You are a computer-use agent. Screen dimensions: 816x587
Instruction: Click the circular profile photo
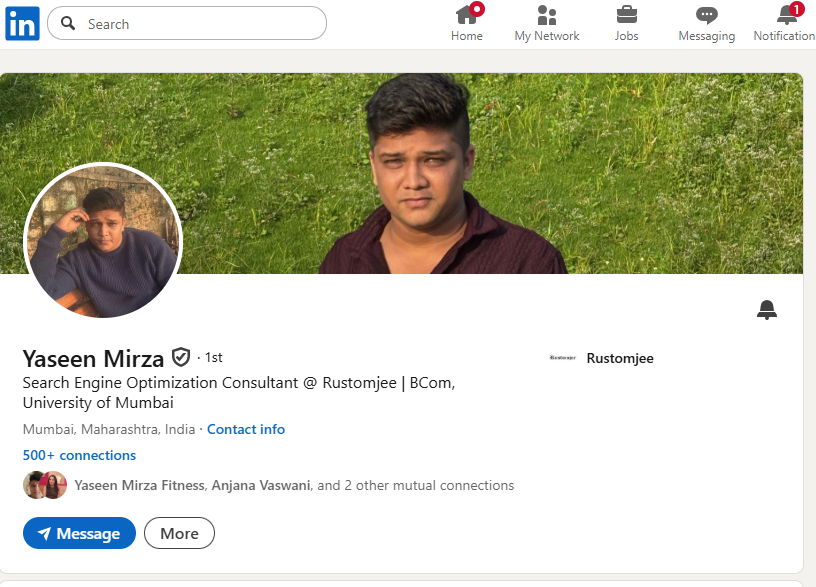coord(103,242)
